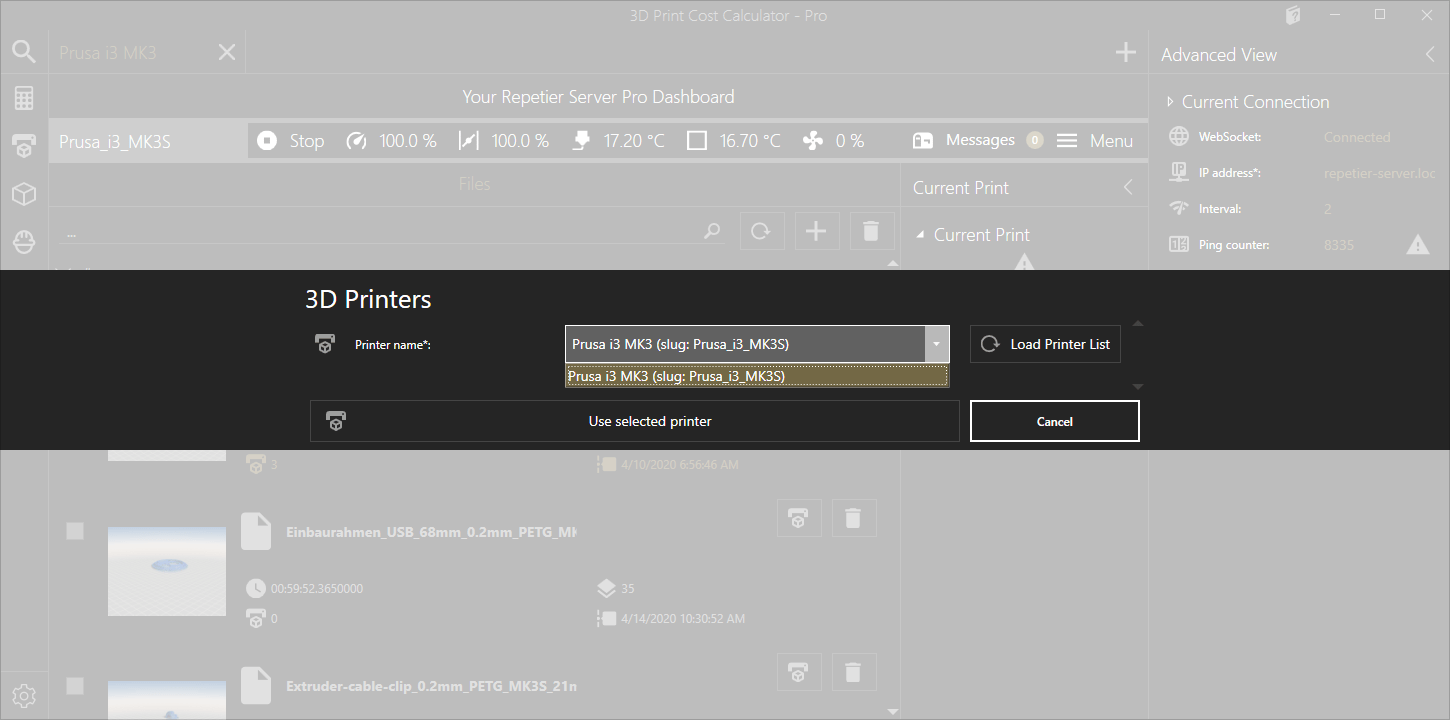The width and height of the screenshot is (1450, 720).
Task: Click the file list scroll up arrow
Action: click(x=893, y=264)
